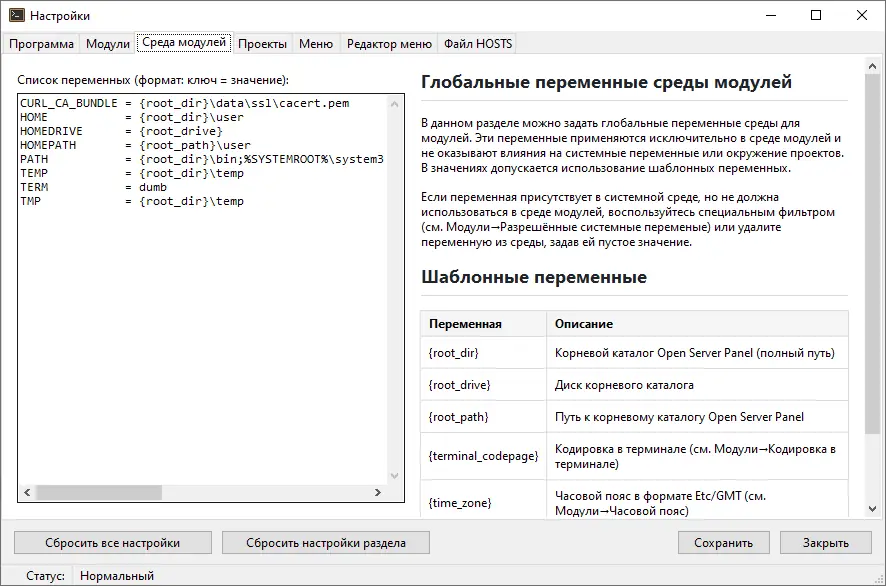
Task: Switch to the Файл HOSTS tab
Action: pyautogui.click(x=478, y=44)
